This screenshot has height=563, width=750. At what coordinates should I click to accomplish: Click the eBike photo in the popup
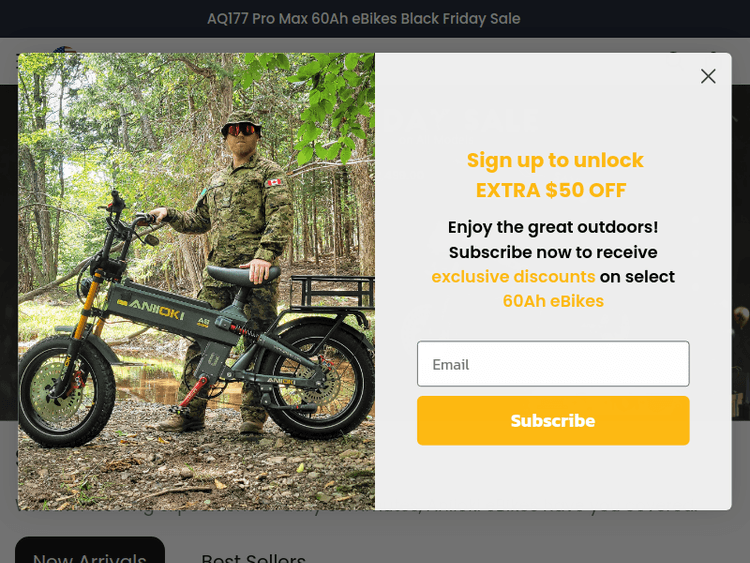tap(196, 282)
